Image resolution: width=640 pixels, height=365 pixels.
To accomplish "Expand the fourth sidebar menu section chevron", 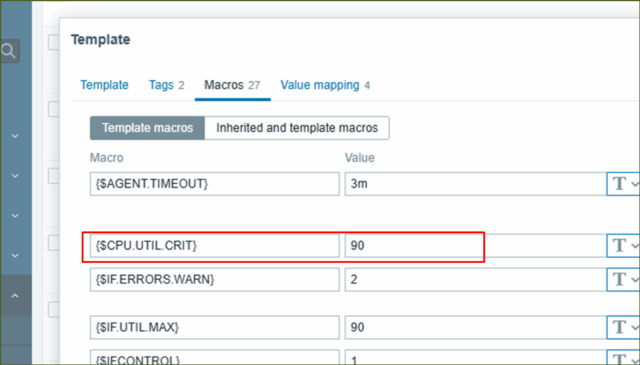I will [x=15, y=256].
